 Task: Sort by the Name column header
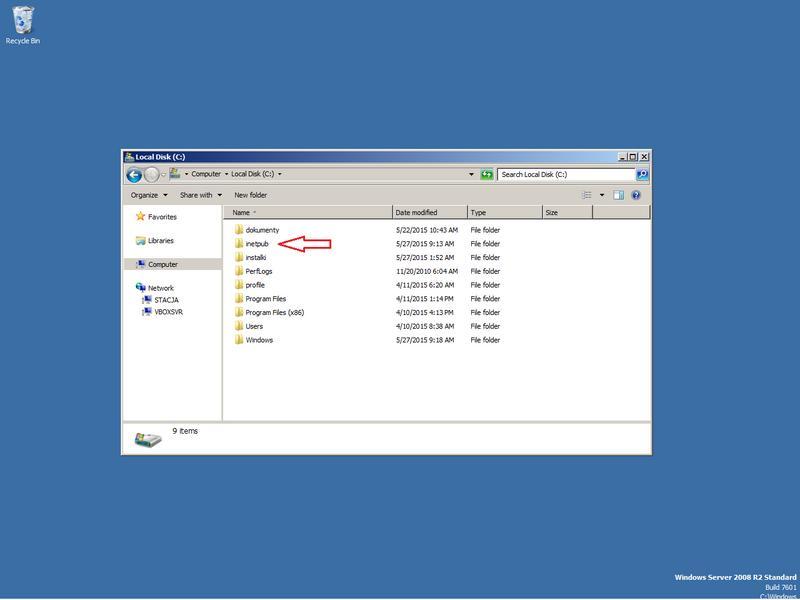coord(308,212)
